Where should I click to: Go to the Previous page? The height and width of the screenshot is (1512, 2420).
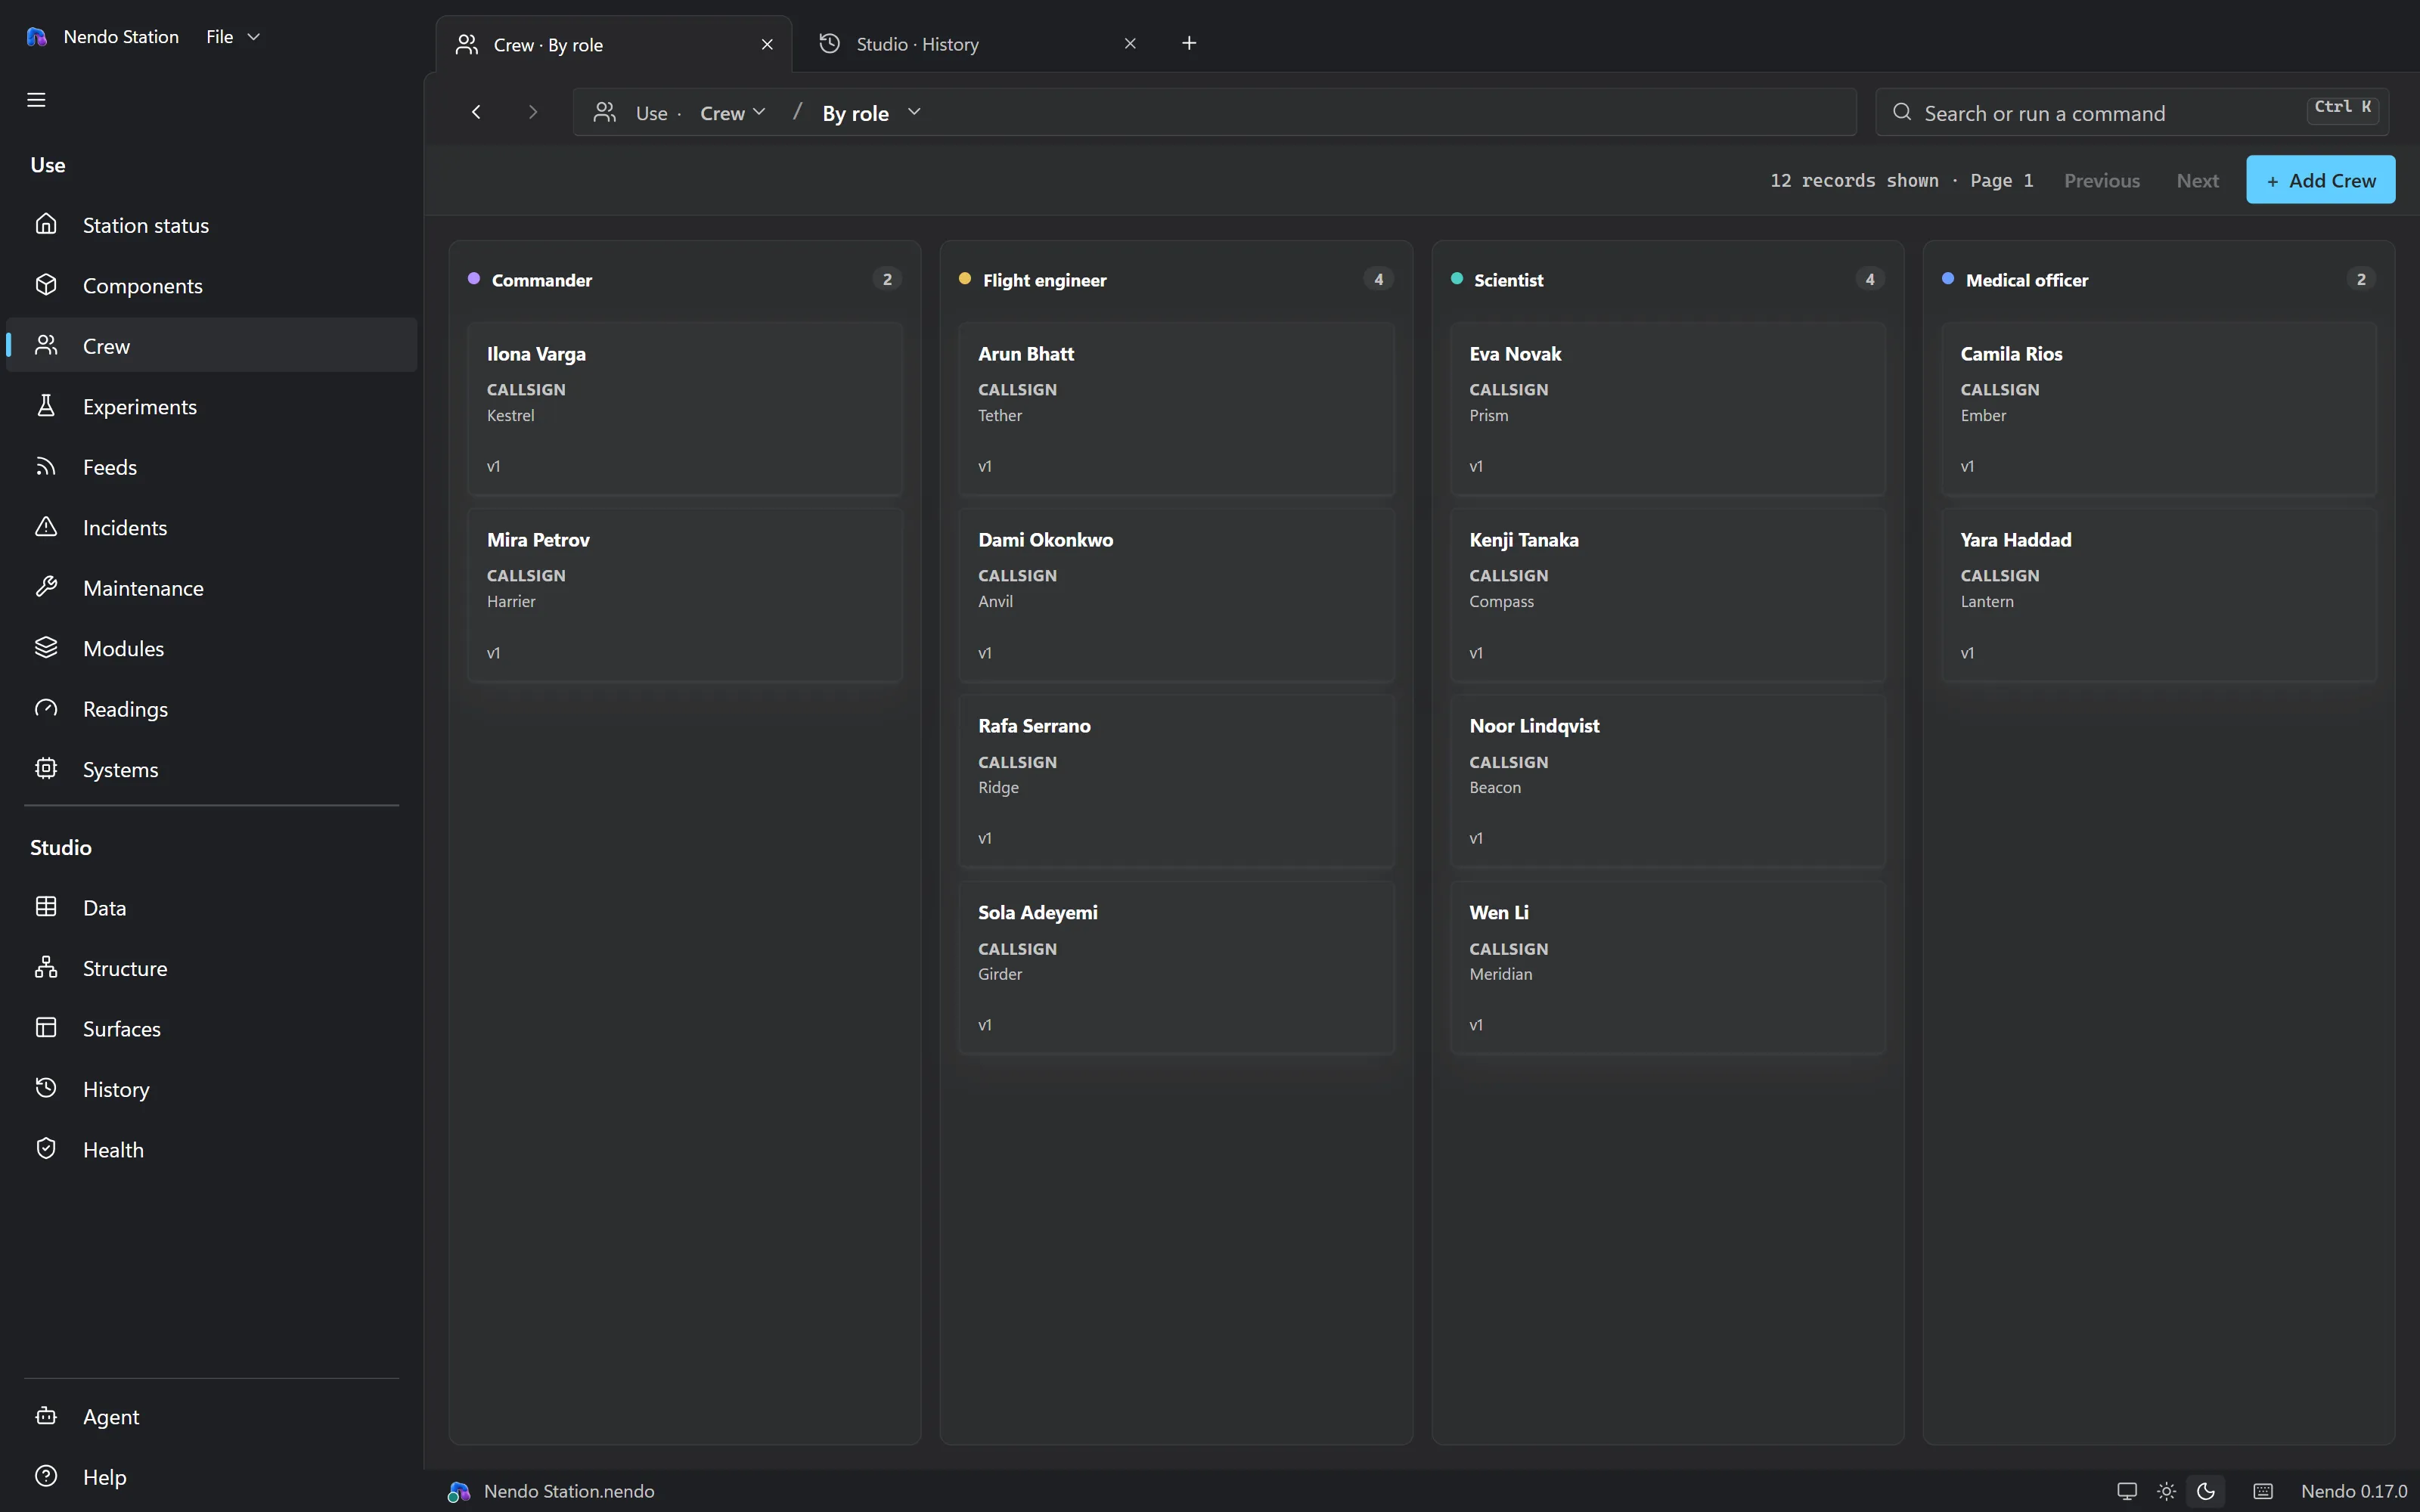[x=2102, y=181]
